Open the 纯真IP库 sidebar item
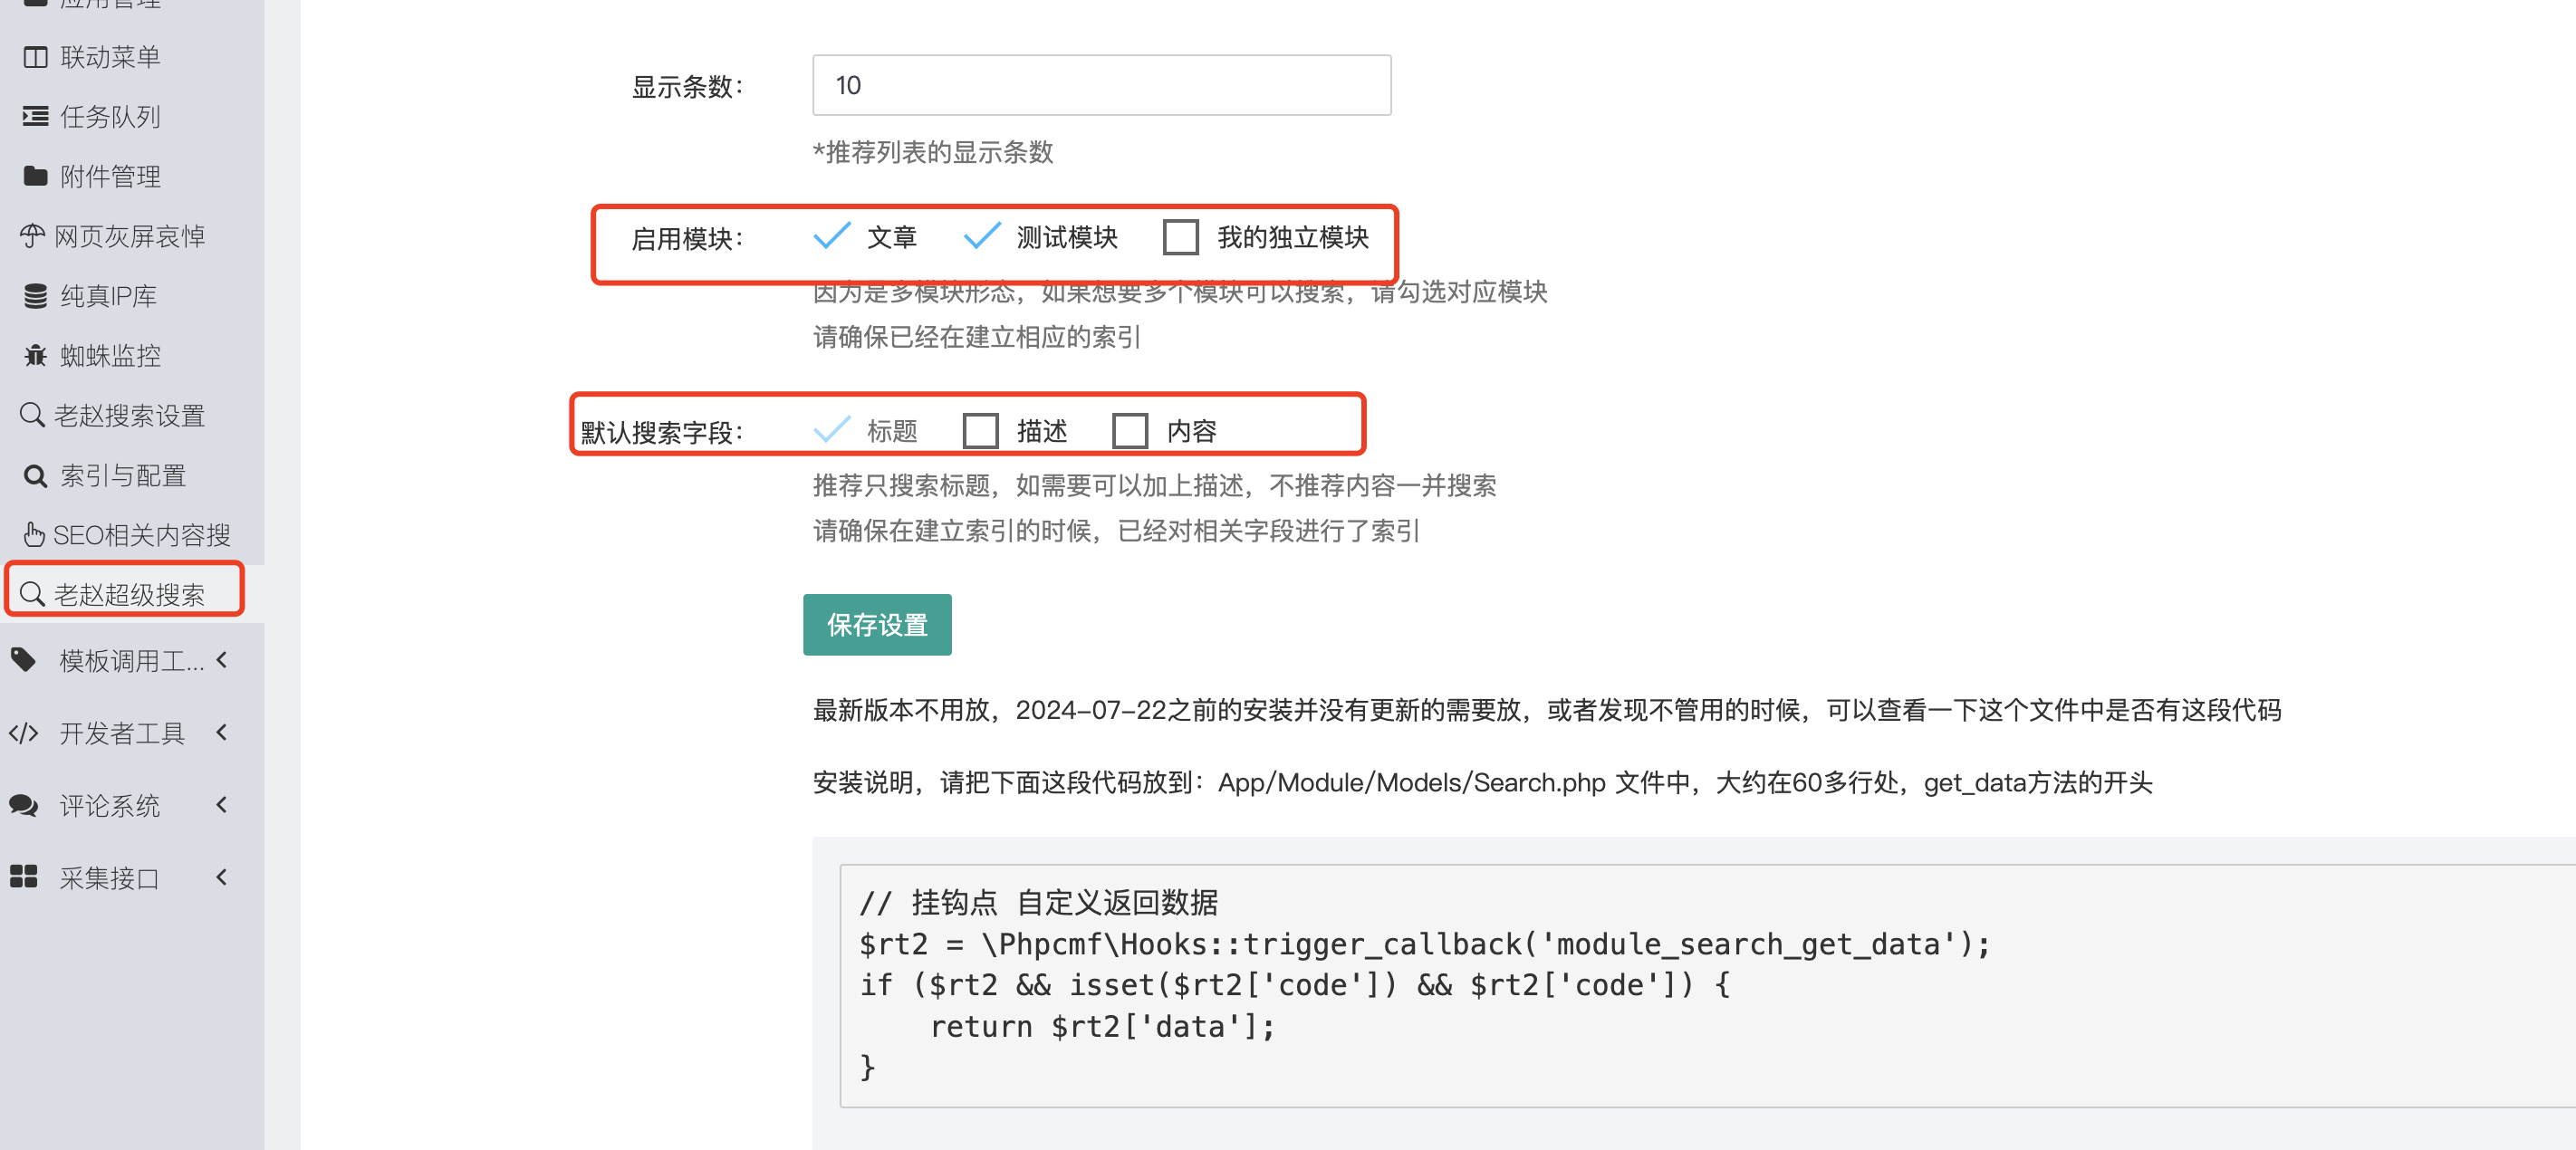The image size is (2576, 1150). pyautogui.click(x=132, y=296)
